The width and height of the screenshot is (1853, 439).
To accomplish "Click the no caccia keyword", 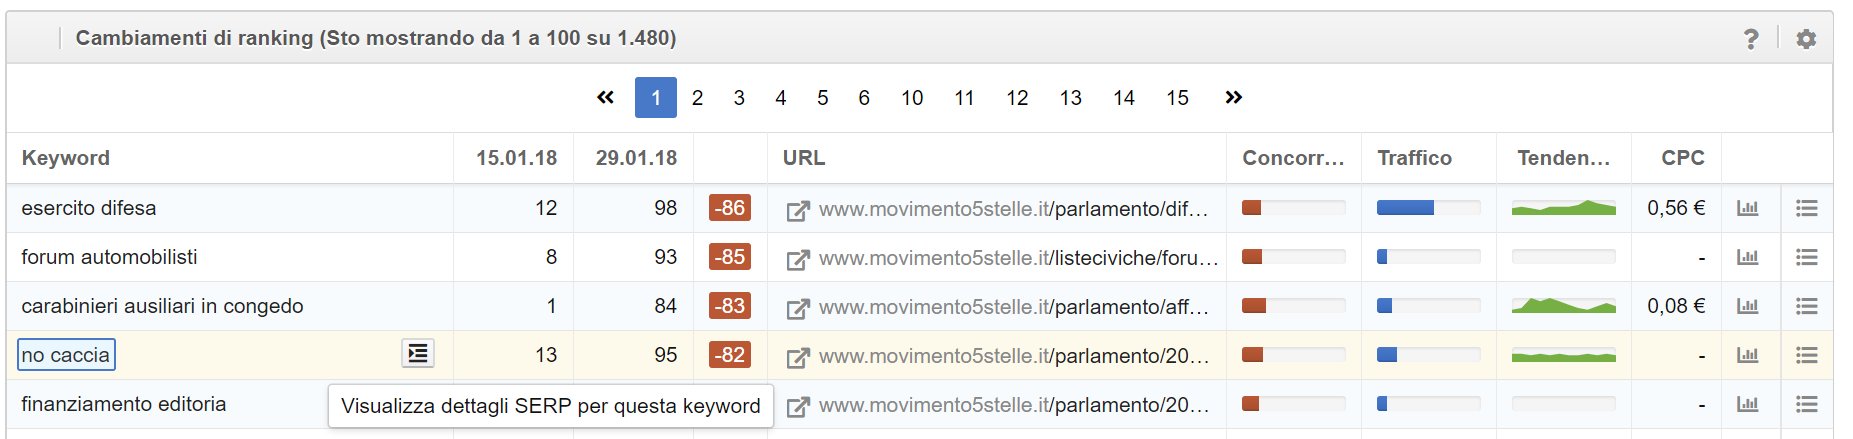I will (x=66, y=355).
